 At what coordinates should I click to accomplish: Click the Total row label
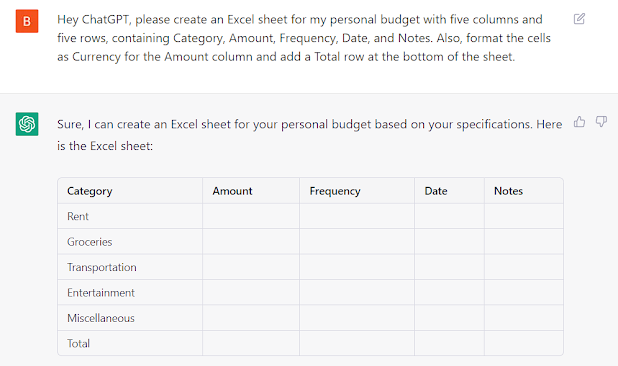click(x=78, y=343)
